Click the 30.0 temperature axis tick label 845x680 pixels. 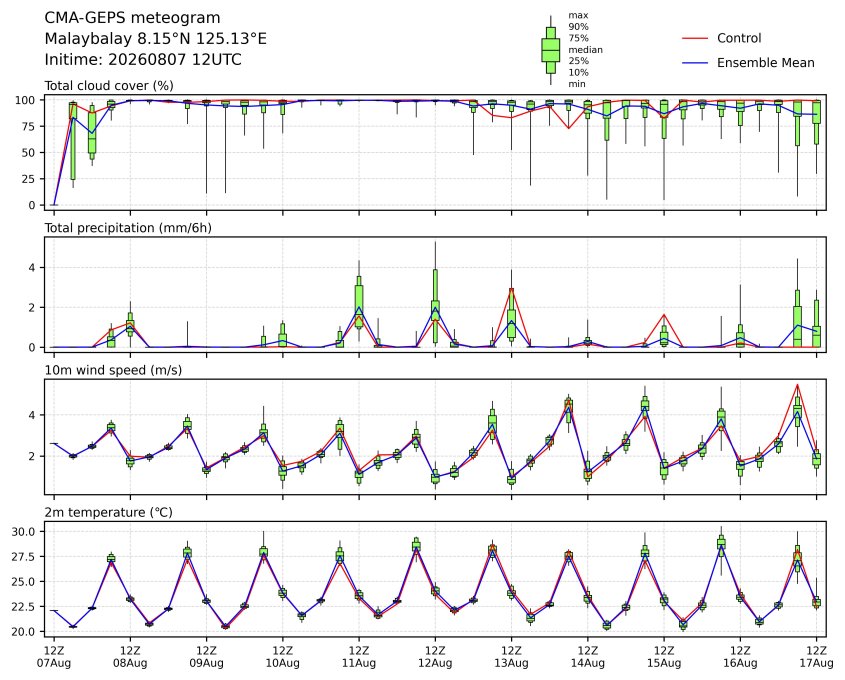tap(23, 532)
